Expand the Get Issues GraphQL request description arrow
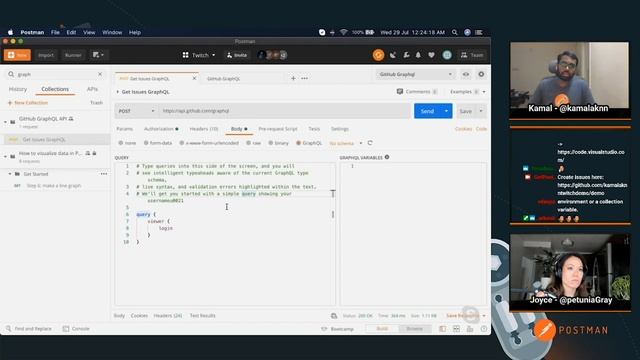 tap(118, 92)
